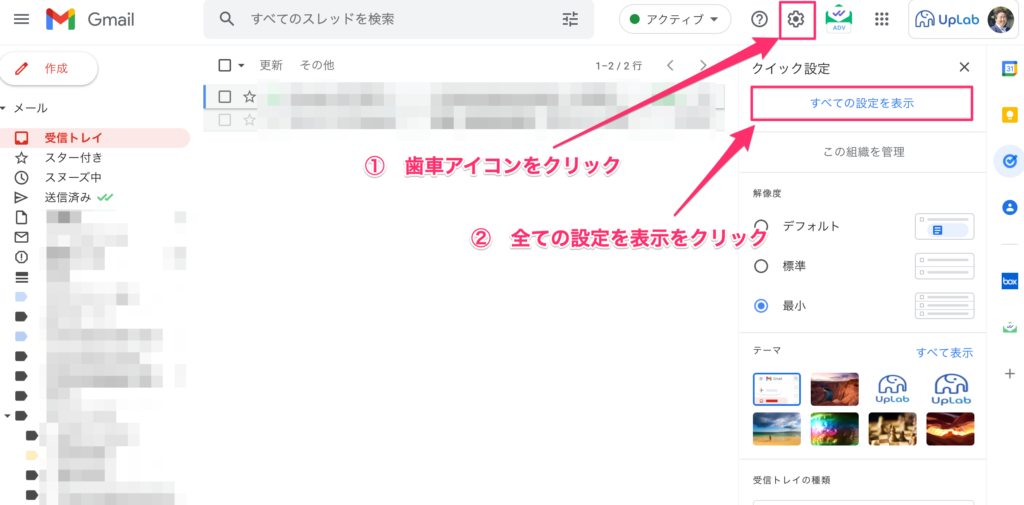Screen dimensions: 1024x505
Task: Open the 受信トレイ folder
Action: pos(73,138)
